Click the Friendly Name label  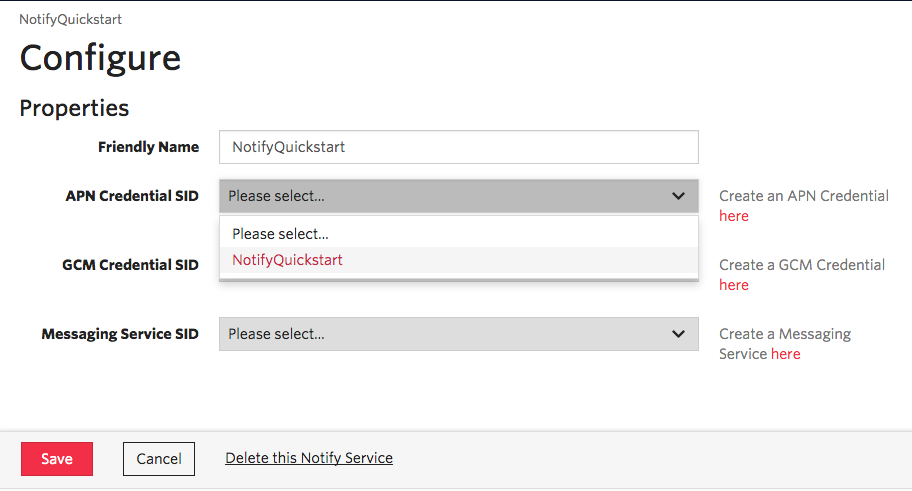148,147
